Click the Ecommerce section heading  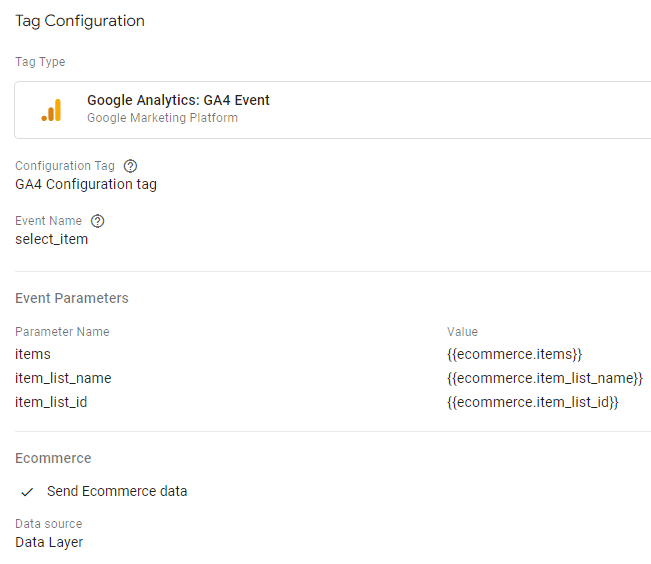(x=53, y=458)
